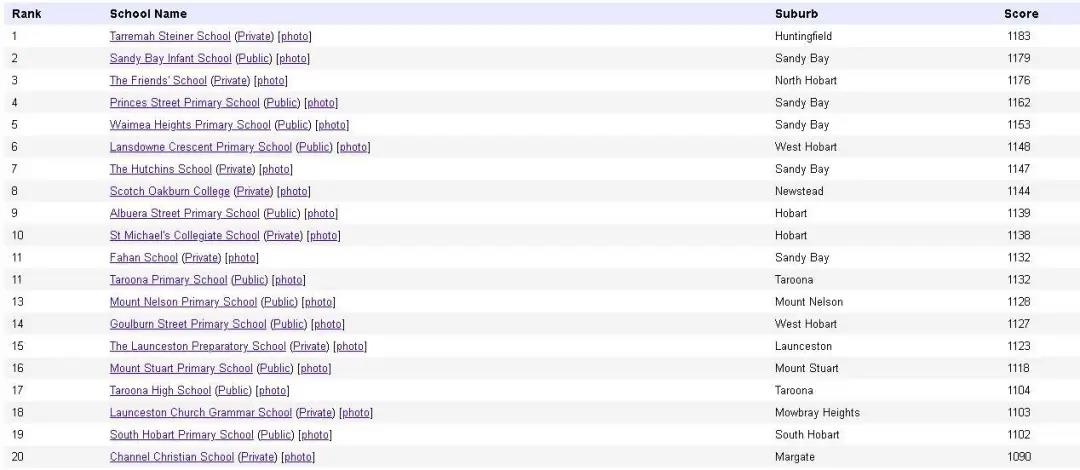The image size is (1080, 470).
Task: Click Private link next to Fahan School
Action: [x=202, y=257]
